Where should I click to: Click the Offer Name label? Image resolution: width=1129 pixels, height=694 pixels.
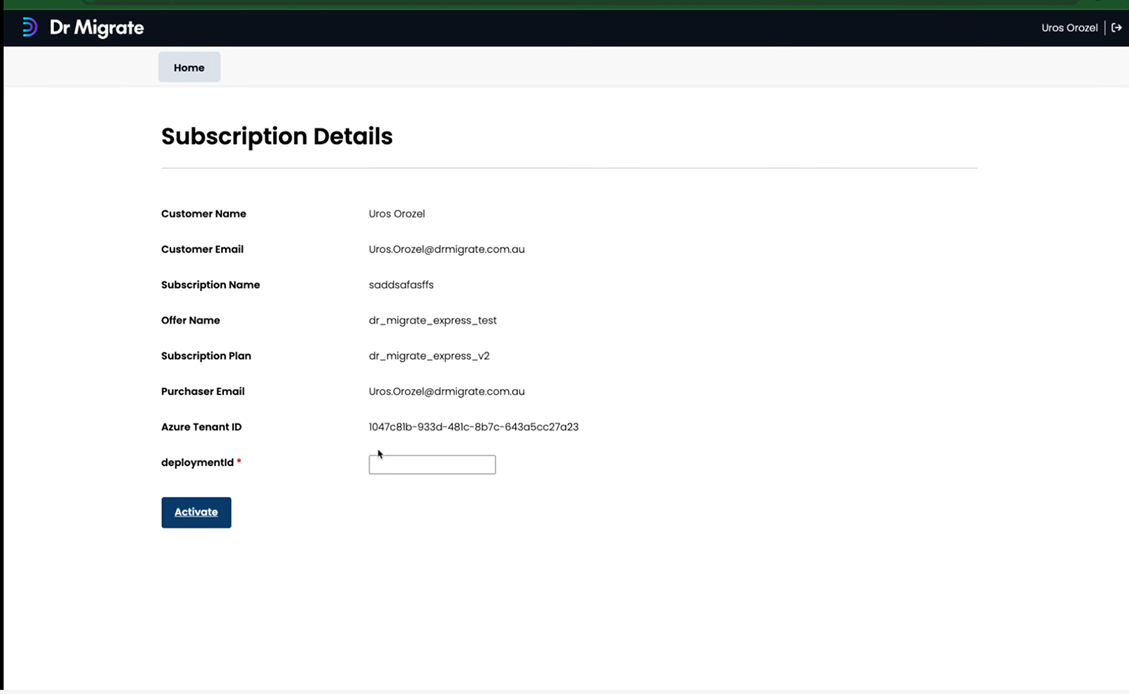[x=191, y=320]
